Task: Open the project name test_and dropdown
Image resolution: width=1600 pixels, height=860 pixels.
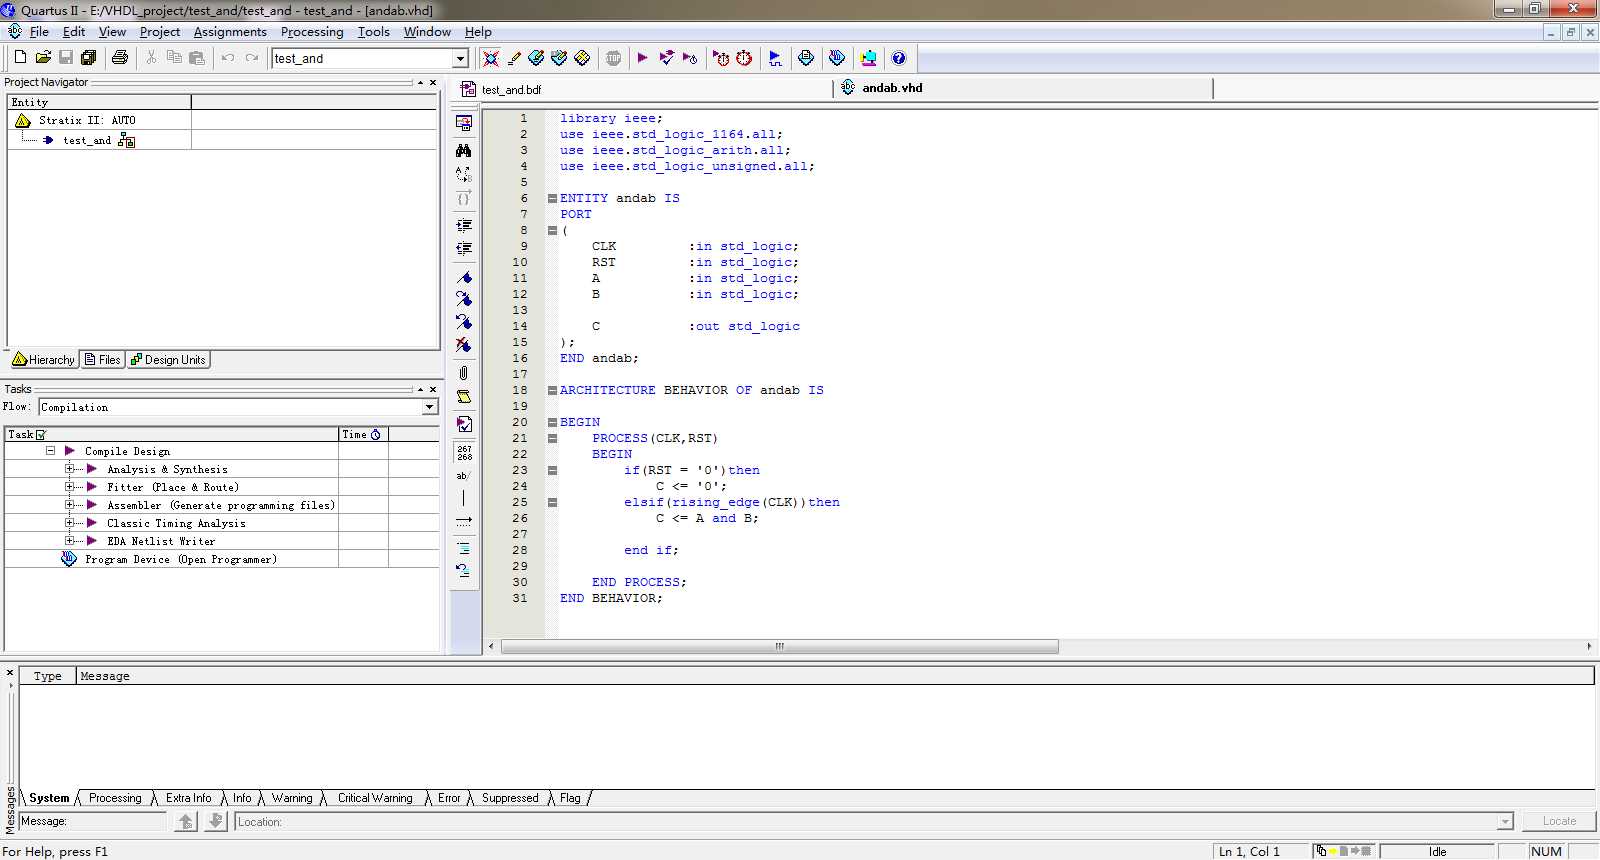Action: click(460, 59)
